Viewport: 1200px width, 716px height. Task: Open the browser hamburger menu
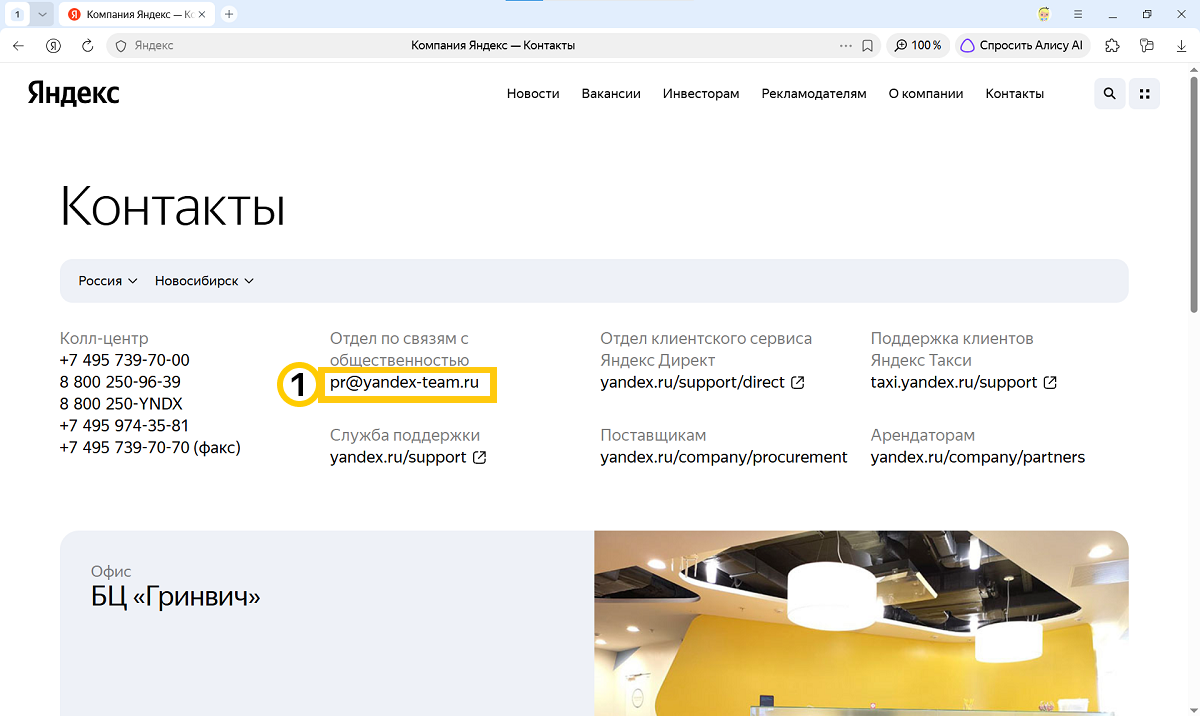click(x=1078, y=14)
